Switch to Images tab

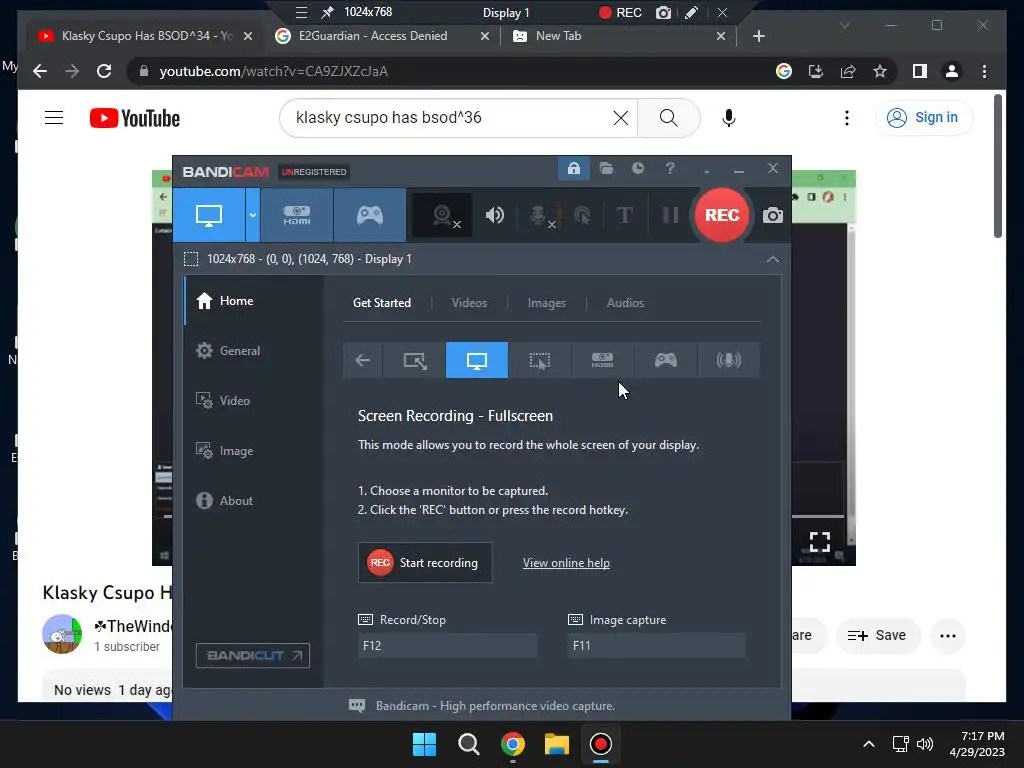(547, 303)
